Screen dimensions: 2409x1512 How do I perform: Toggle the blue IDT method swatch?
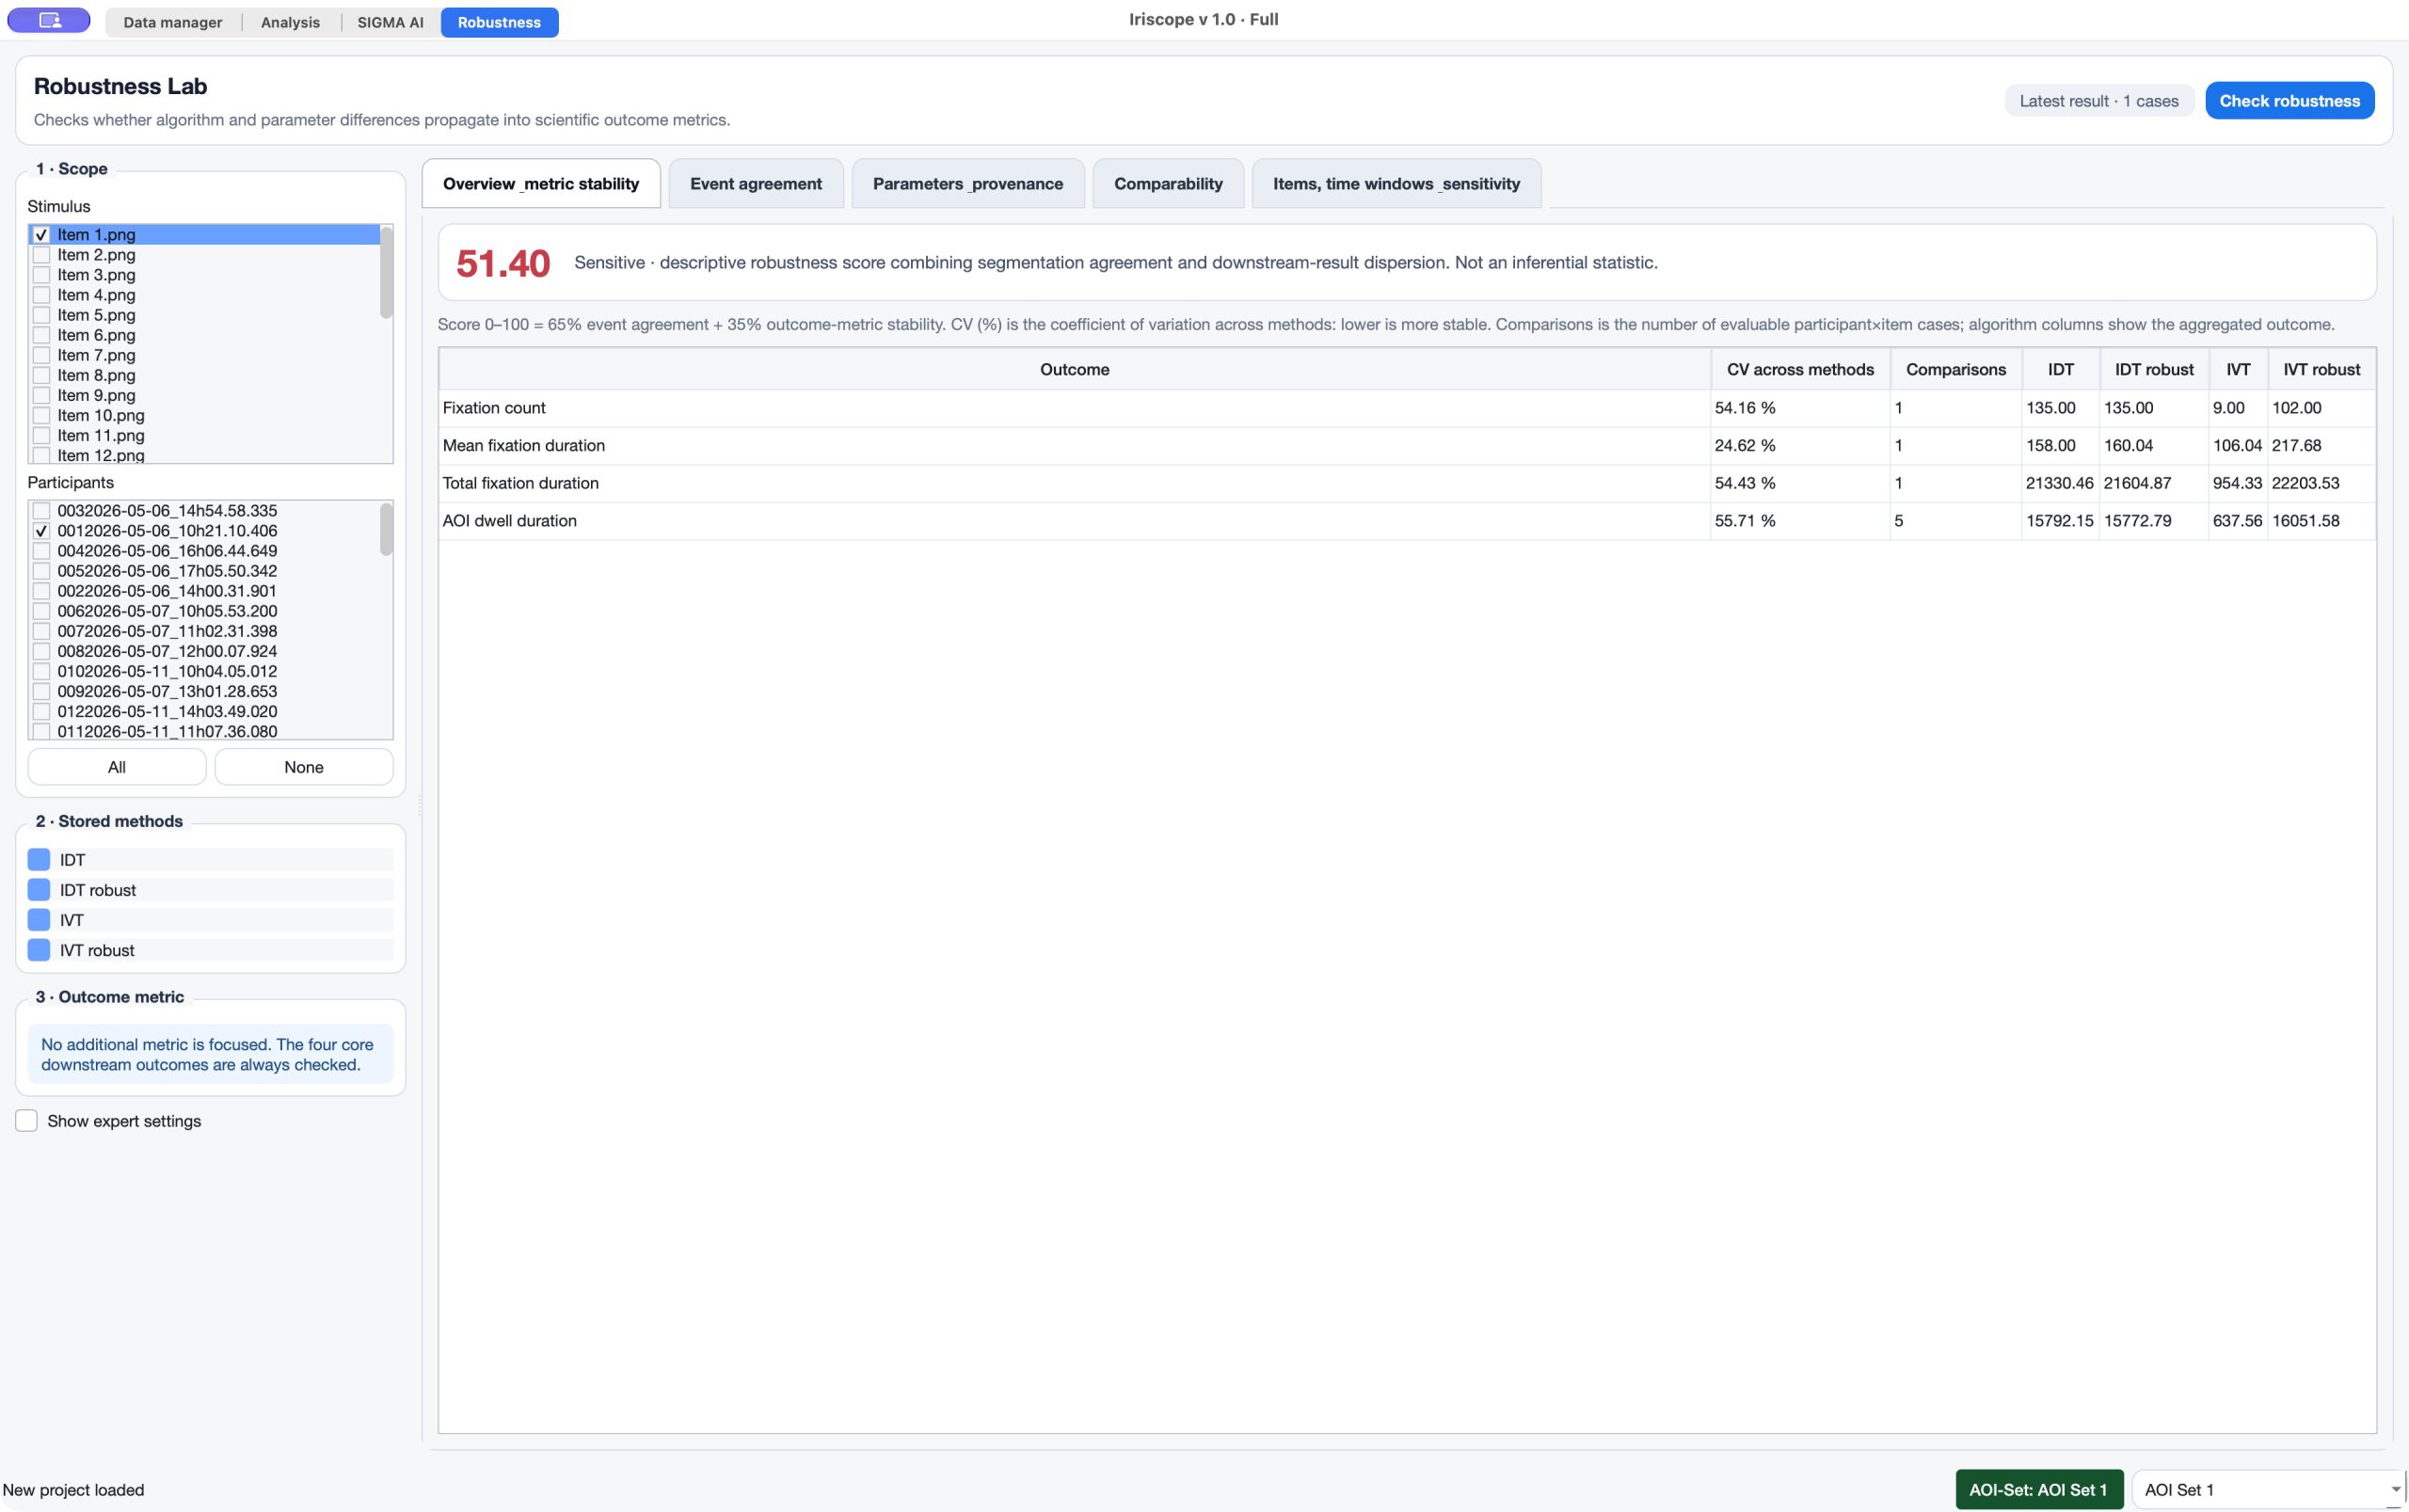(39, 860)
